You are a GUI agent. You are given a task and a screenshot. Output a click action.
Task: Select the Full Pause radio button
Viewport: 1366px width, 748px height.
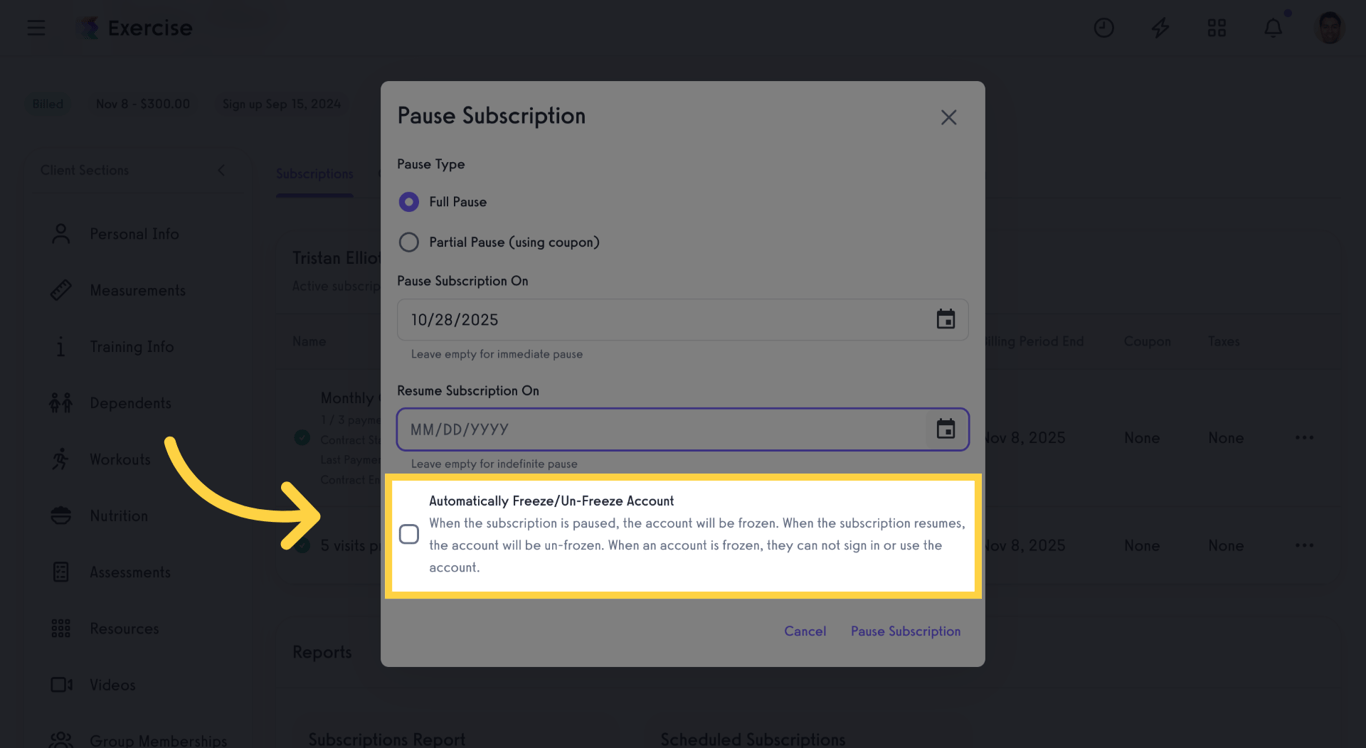[408, 201]
